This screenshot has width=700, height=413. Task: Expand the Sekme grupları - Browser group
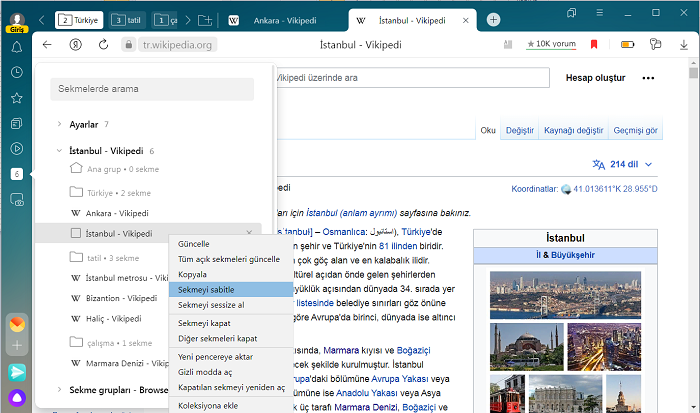point(59,390)
